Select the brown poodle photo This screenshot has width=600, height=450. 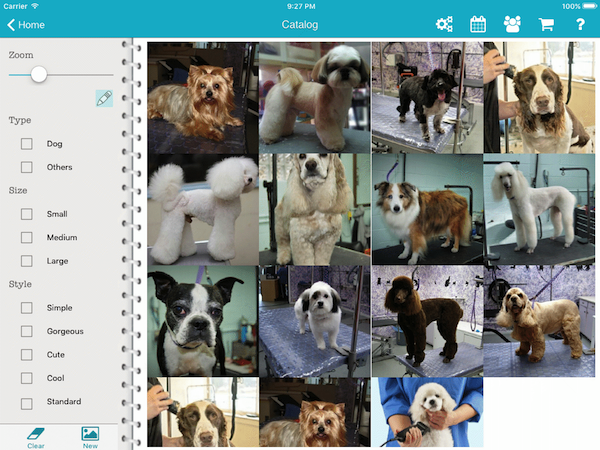(427, 321)
